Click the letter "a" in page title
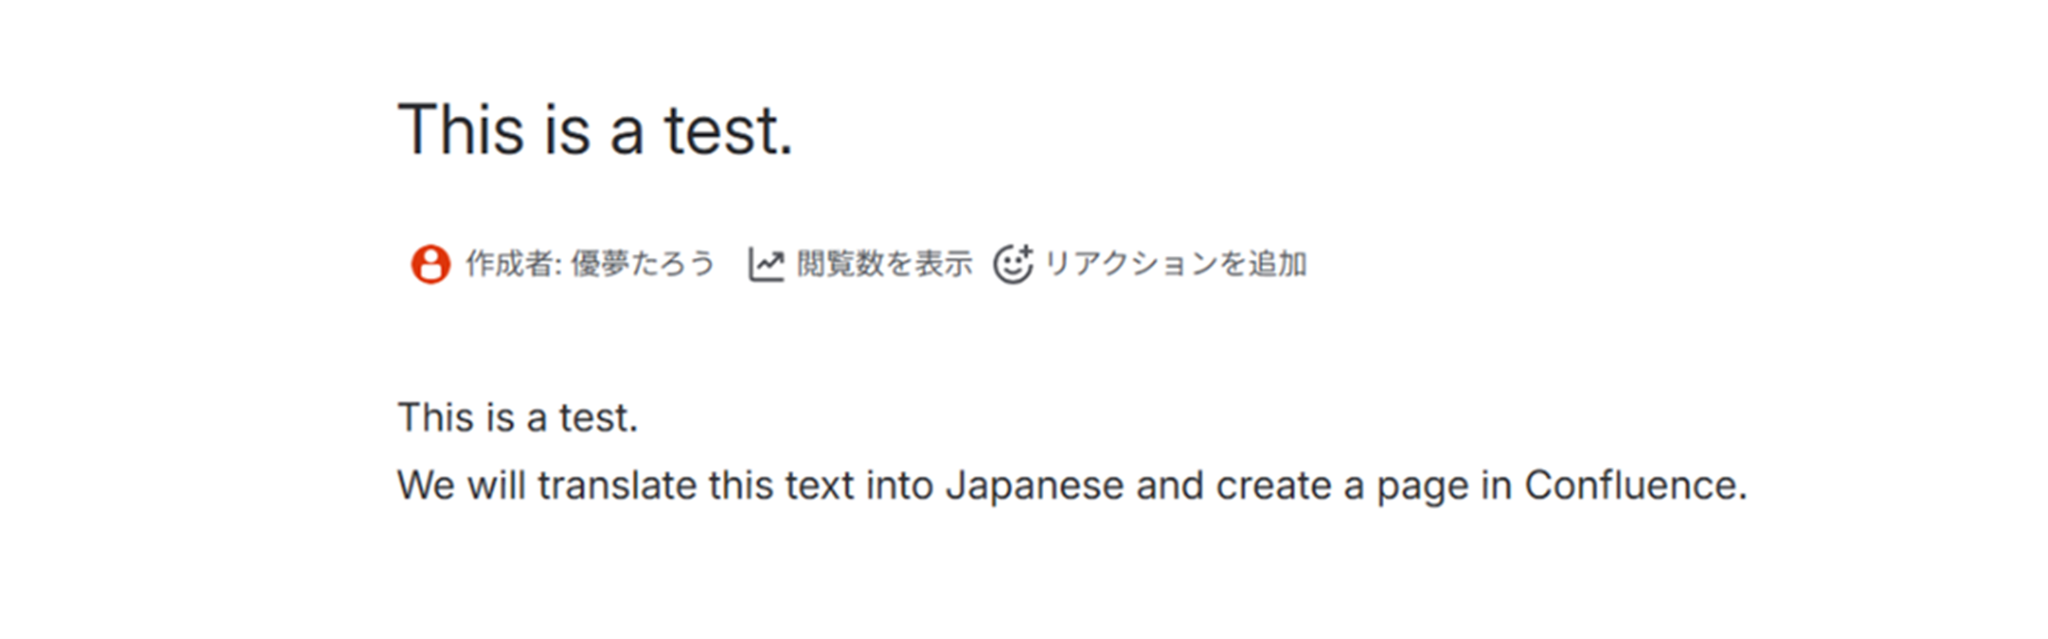 click(626, 135)
